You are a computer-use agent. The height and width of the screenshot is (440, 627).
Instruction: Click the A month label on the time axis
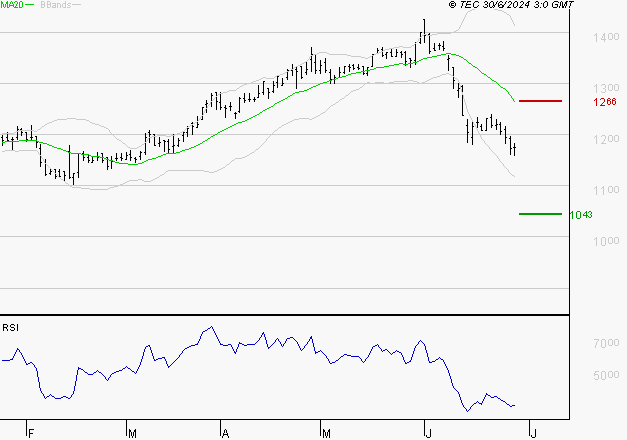click(x=226, y=433)
